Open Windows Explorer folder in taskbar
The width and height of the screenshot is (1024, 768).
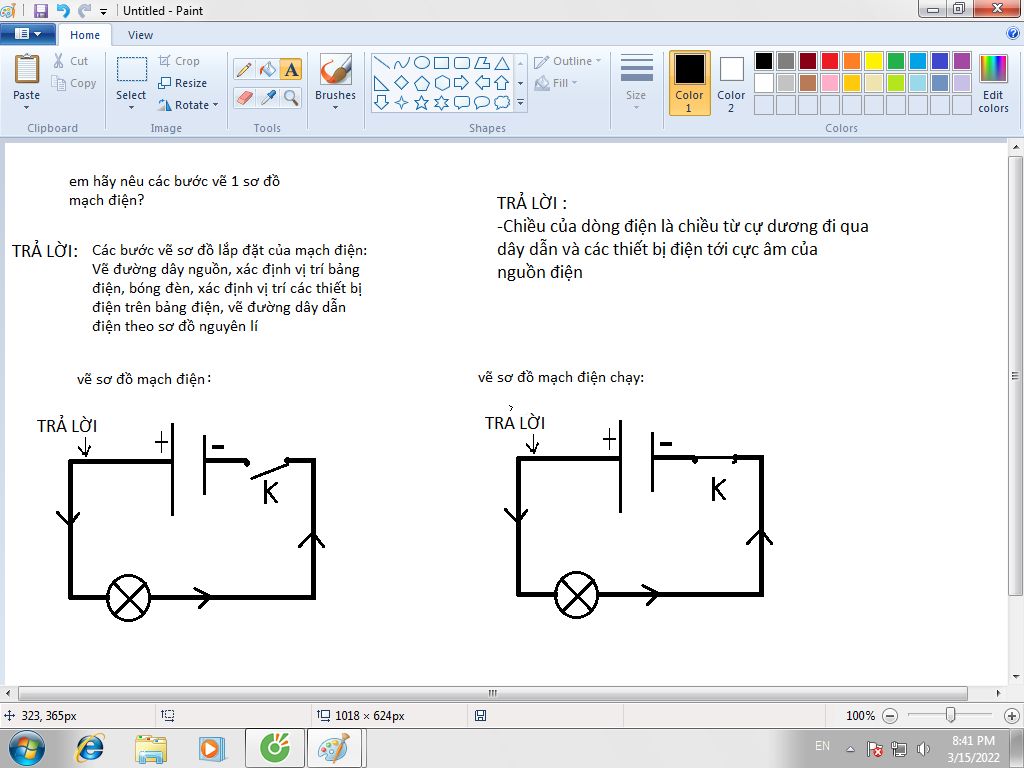pyautogui.click(x=151, y=748)
